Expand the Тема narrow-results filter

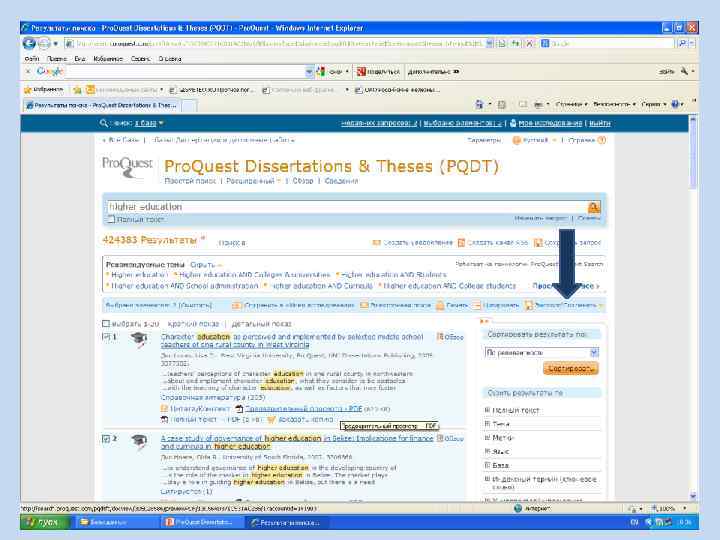tap(497, 424)
